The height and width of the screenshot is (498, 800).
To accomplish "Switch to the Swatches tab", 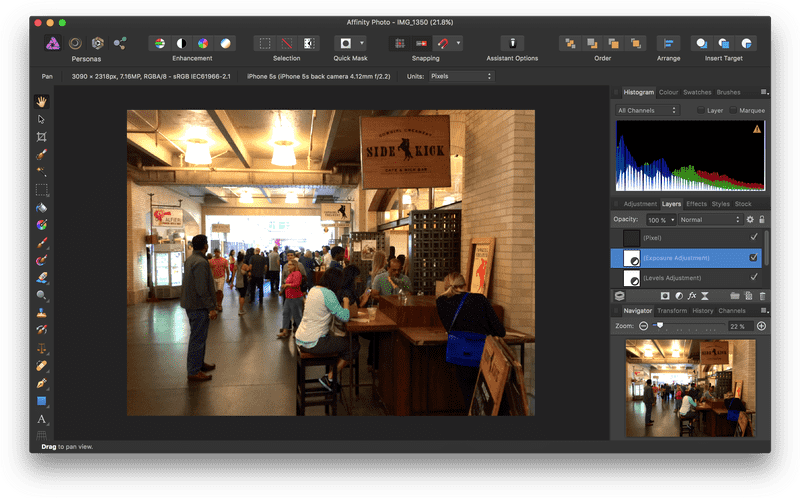I will coord(697,92).
